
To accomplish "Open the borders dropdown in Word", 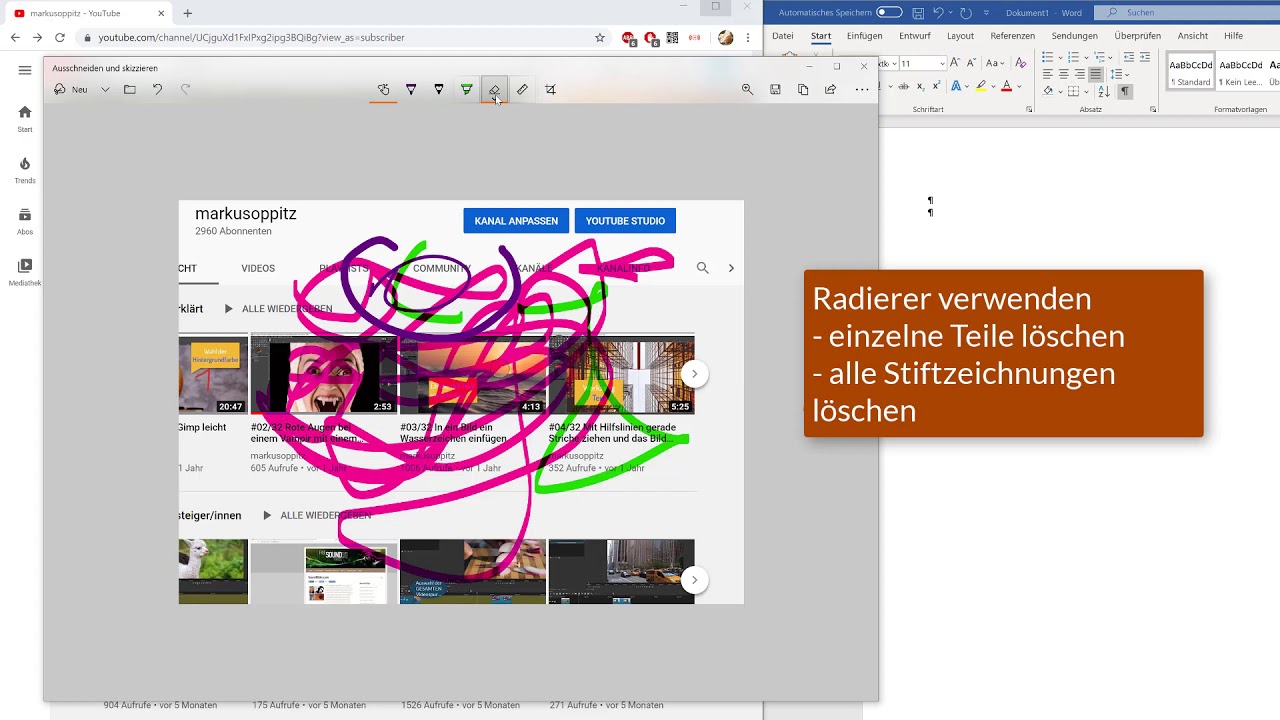I will tap(1086, 91).
